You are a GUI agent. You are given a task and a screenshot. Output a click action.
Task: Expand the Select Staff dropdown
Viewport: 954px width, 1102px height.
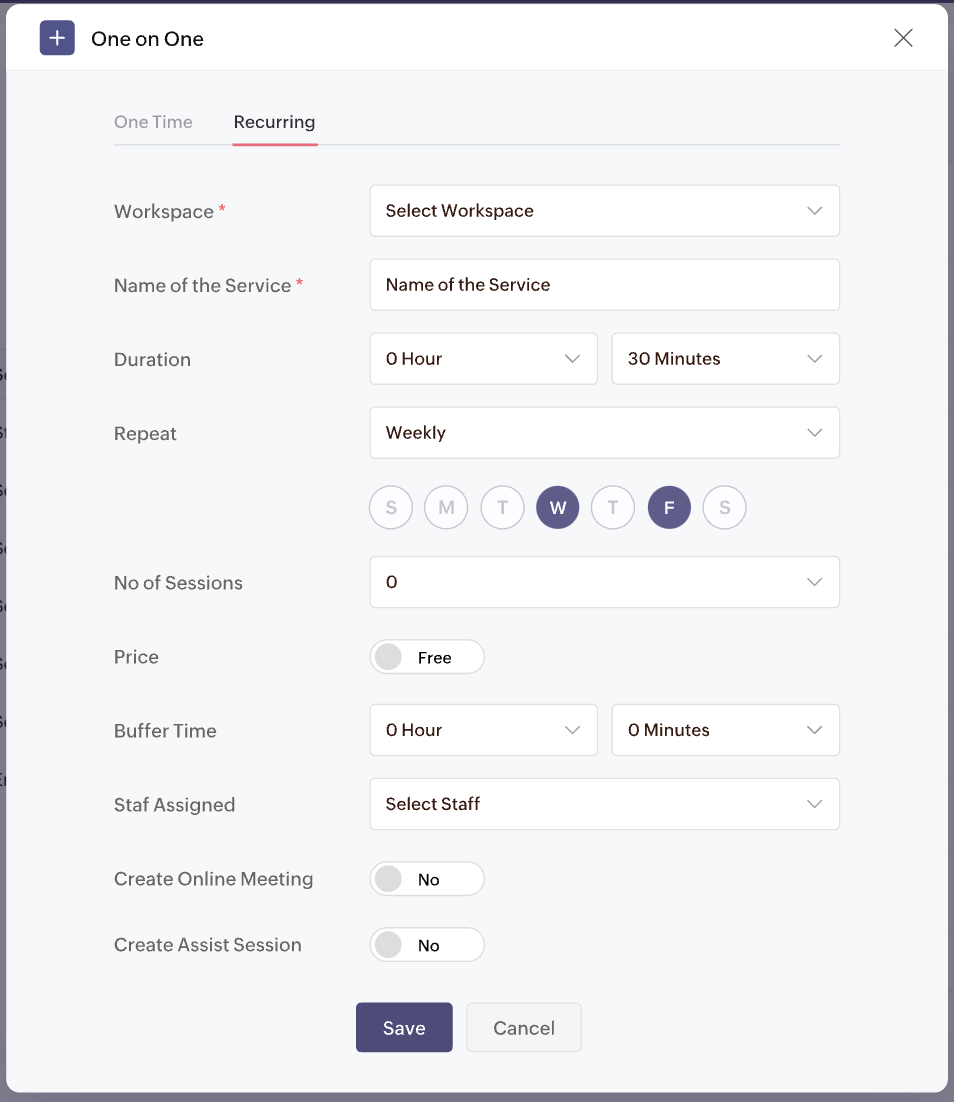coord(605,804)
